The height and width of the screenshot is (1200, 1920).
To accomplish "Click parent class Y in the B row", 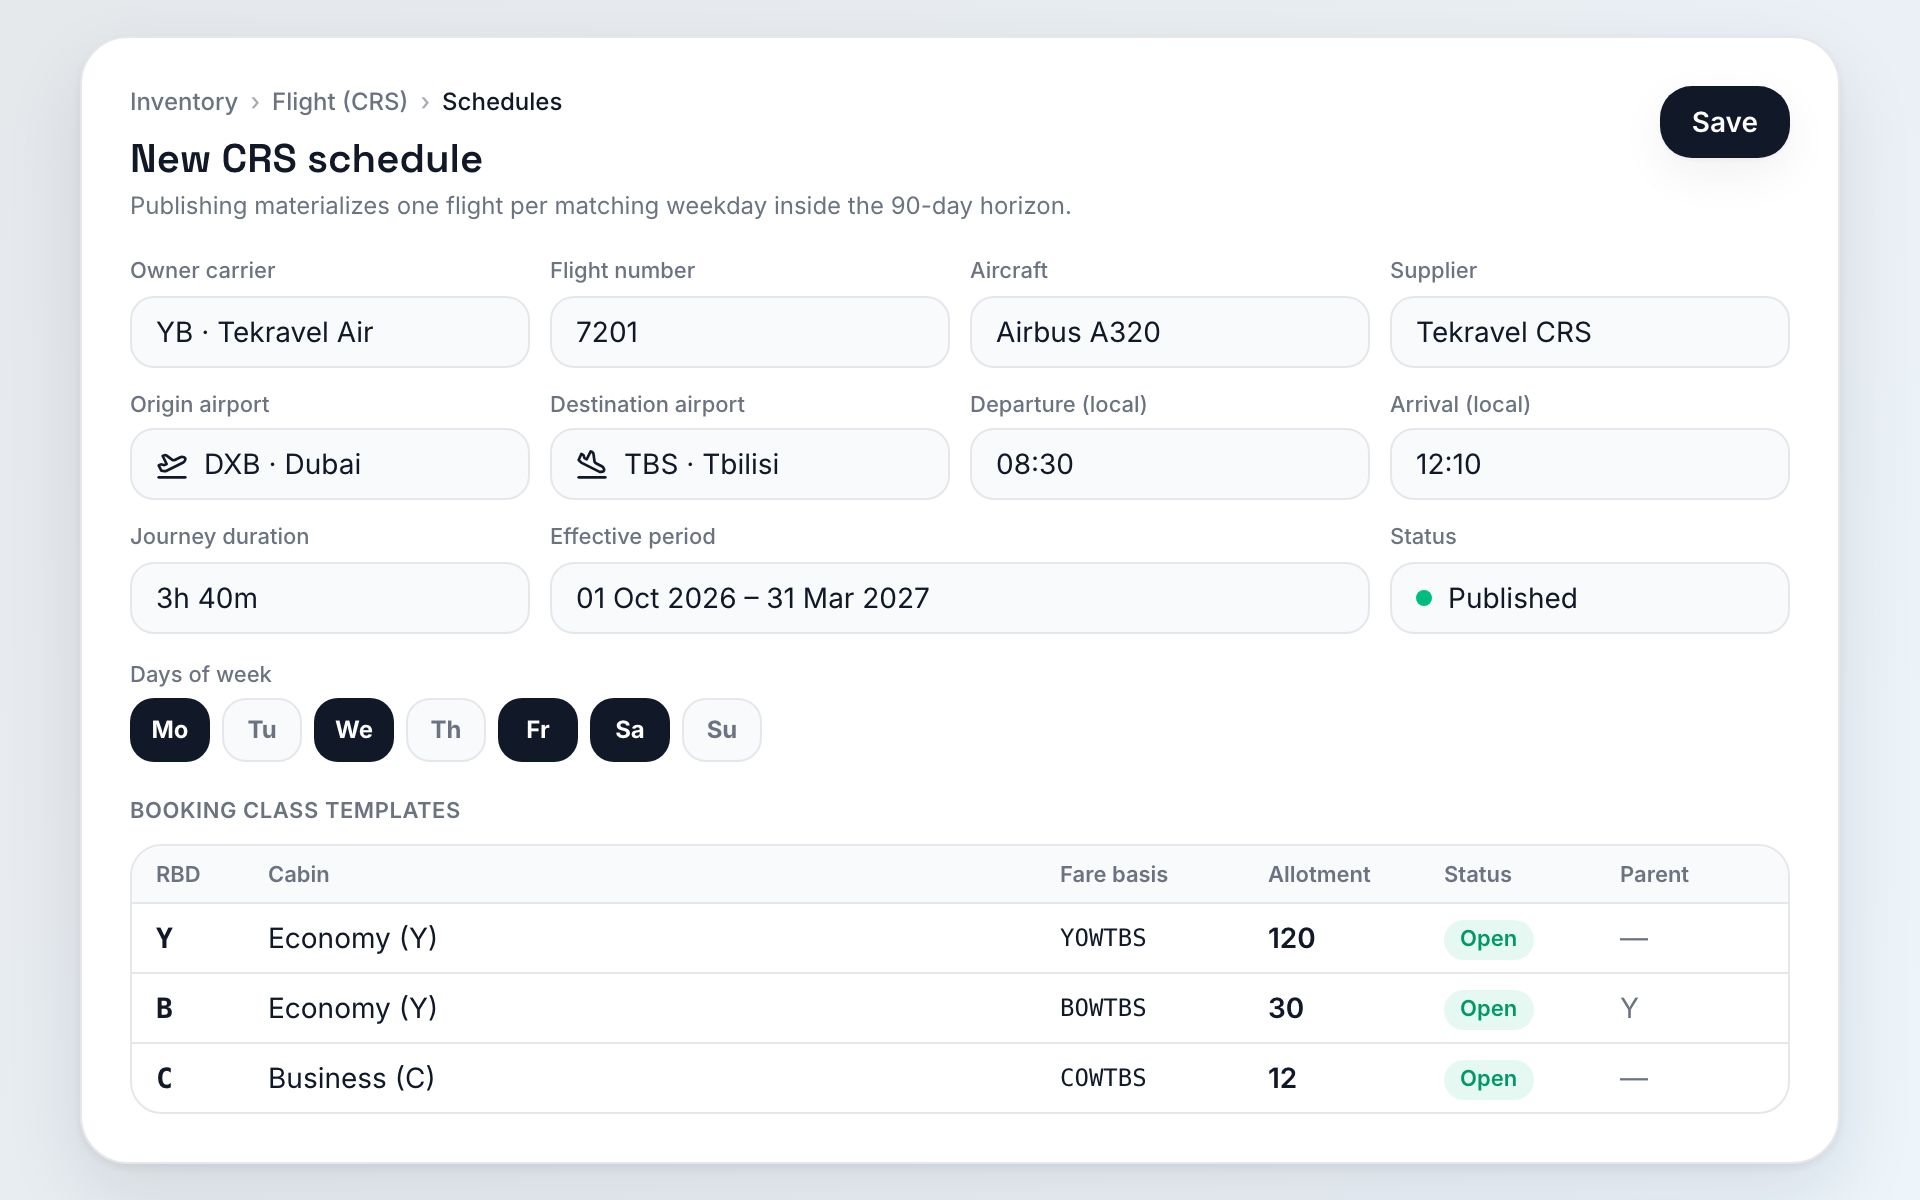I will pos(1629,1008).
